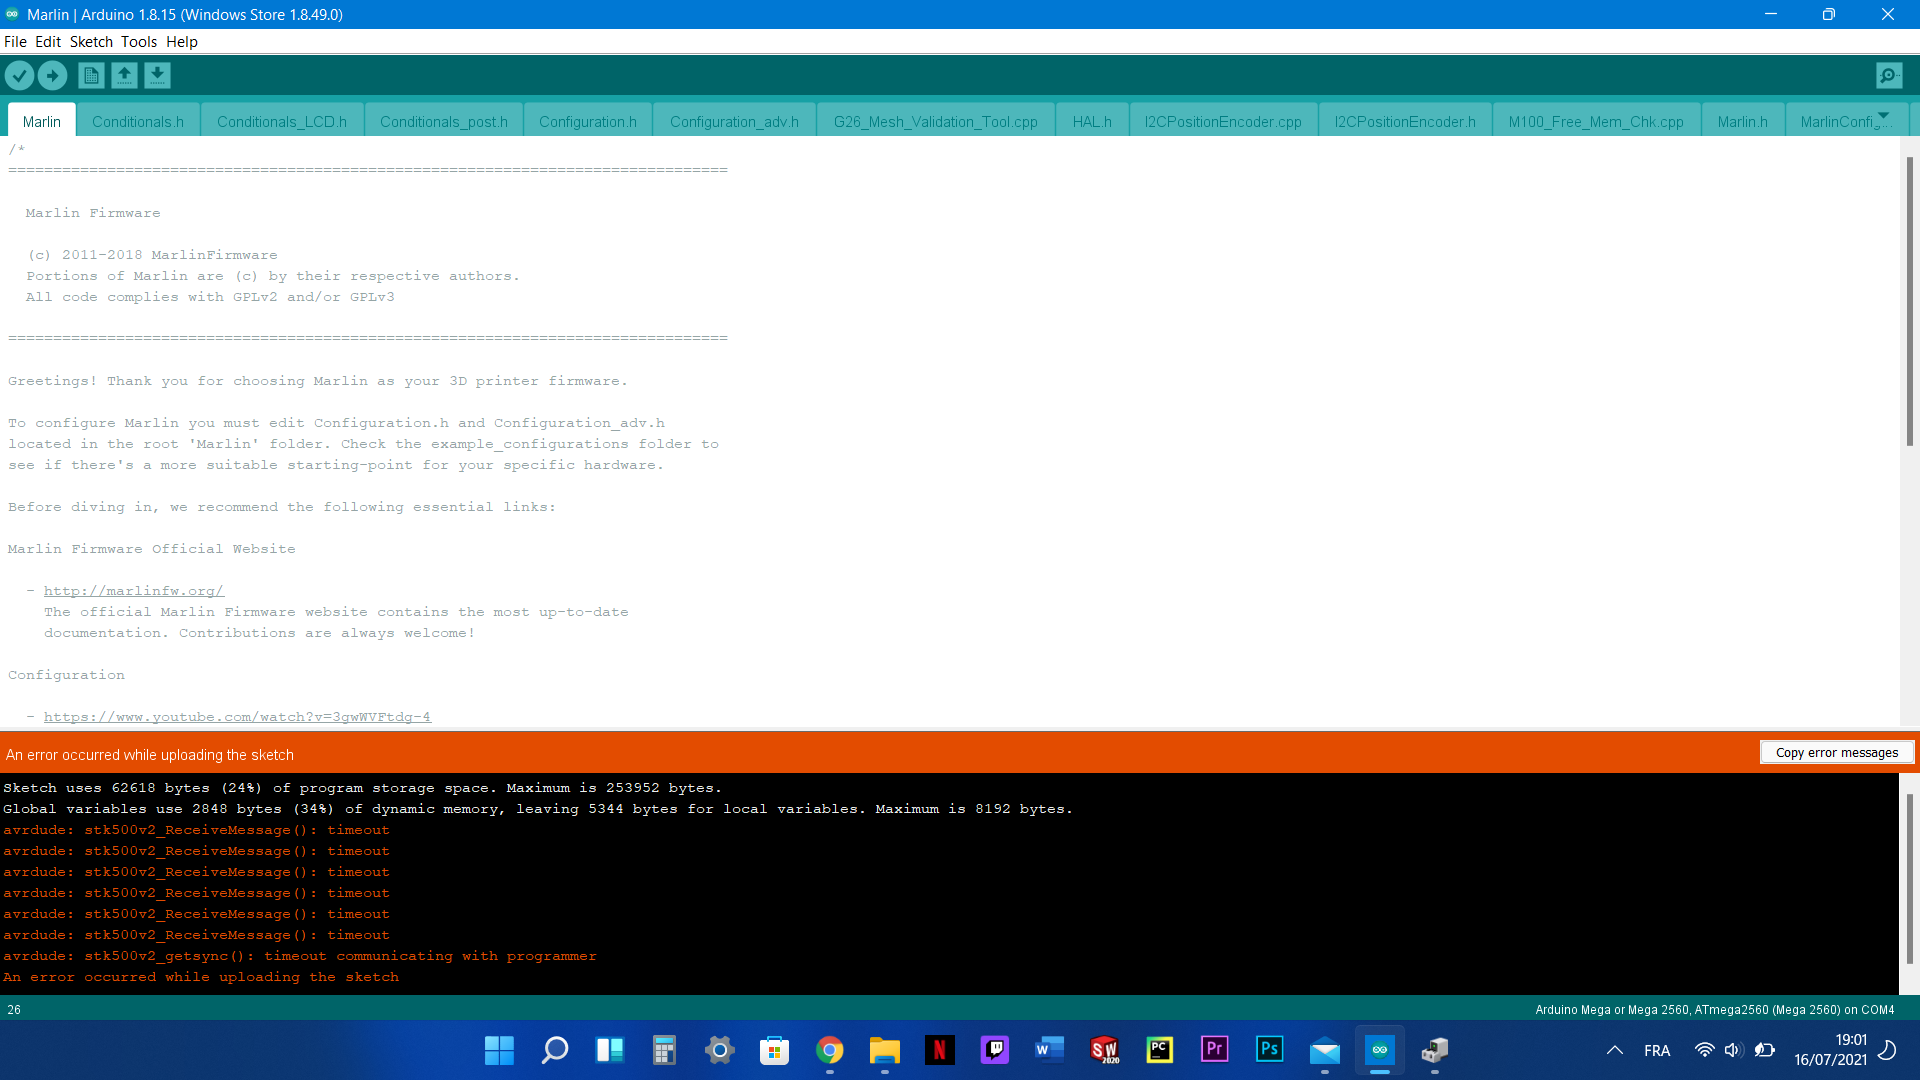Viewport: 1920px width, 1080px height.
Task: Click the Save sketch down-arrow icon
Action: (157, 75)
